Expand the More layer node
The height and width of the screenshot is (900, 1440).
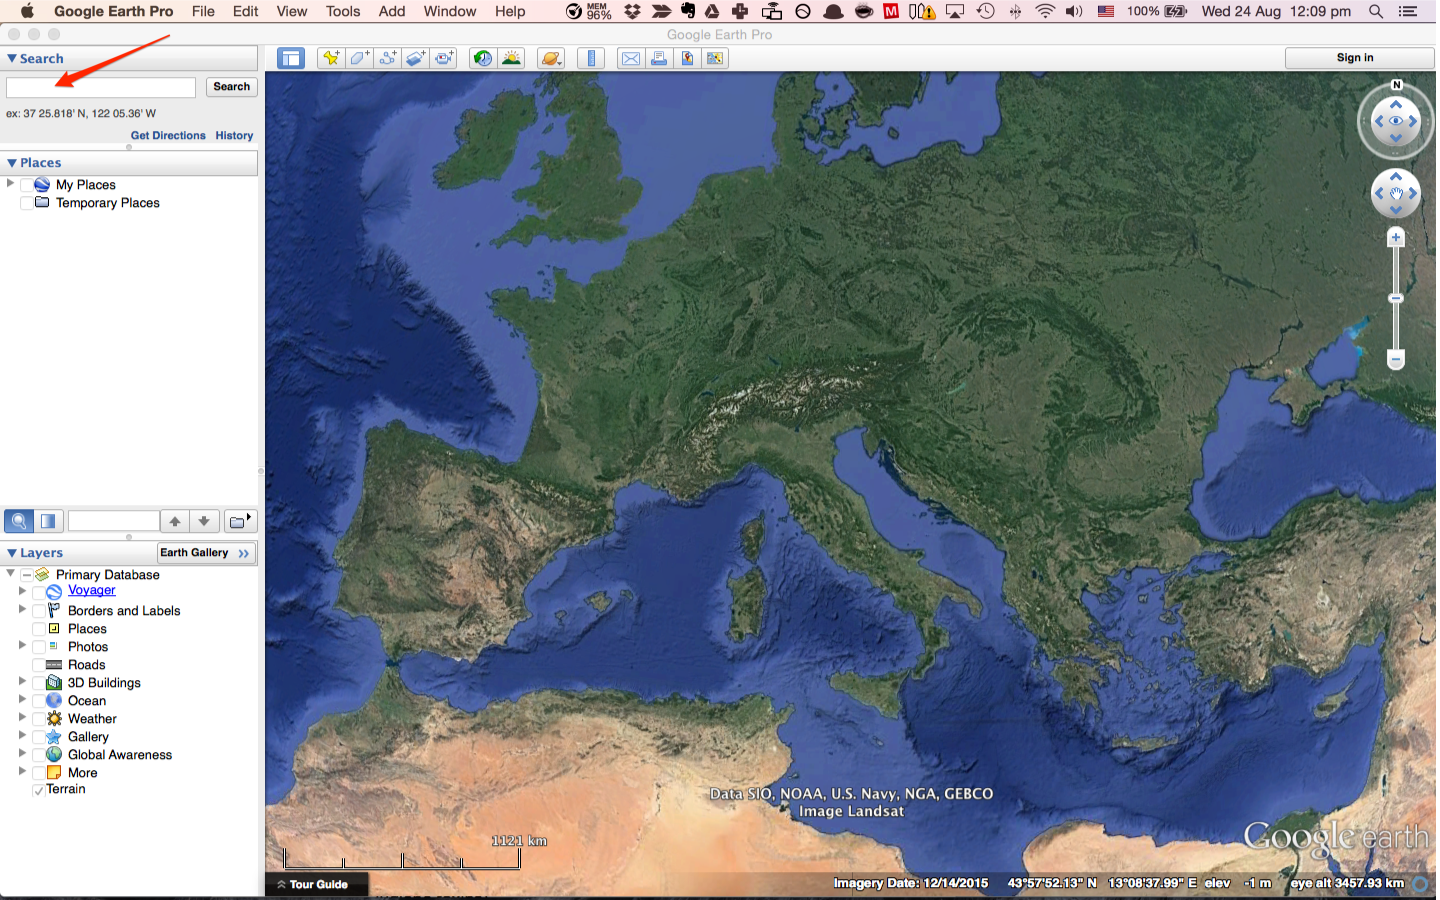tap(22, 771)
